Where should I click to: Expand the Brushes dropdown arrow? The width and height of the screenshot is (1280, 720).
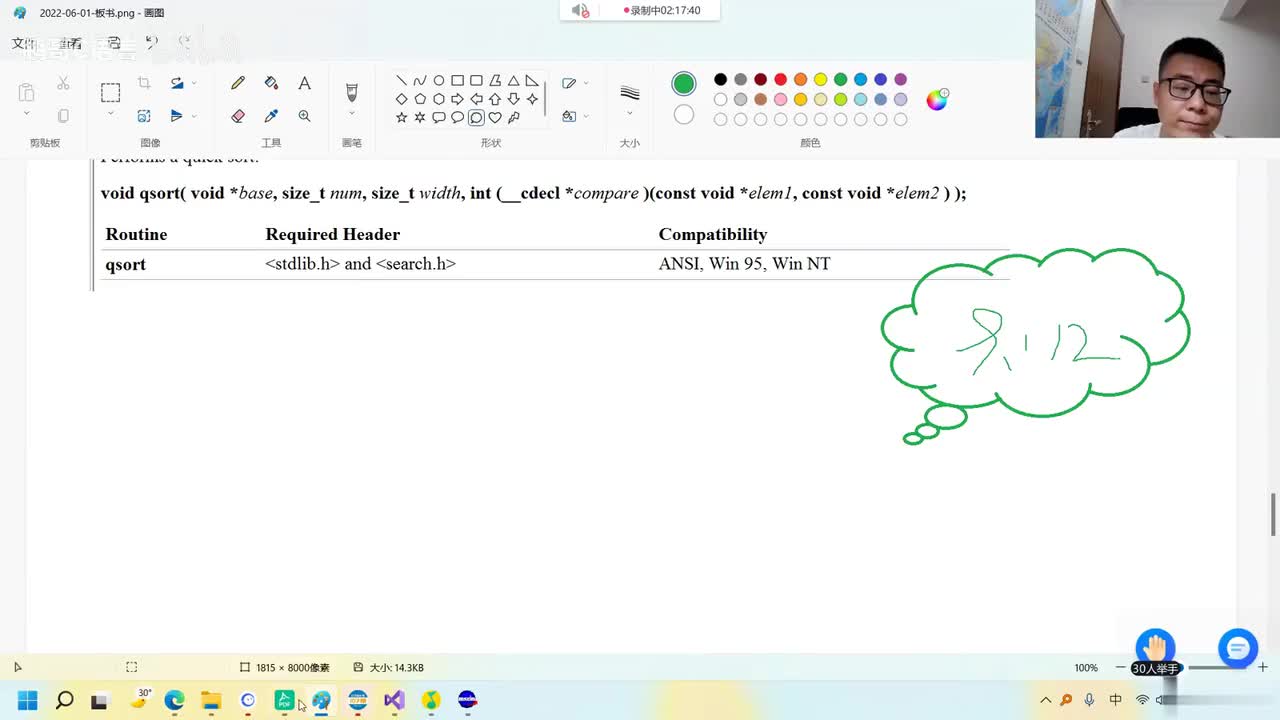tap(352, 113)
